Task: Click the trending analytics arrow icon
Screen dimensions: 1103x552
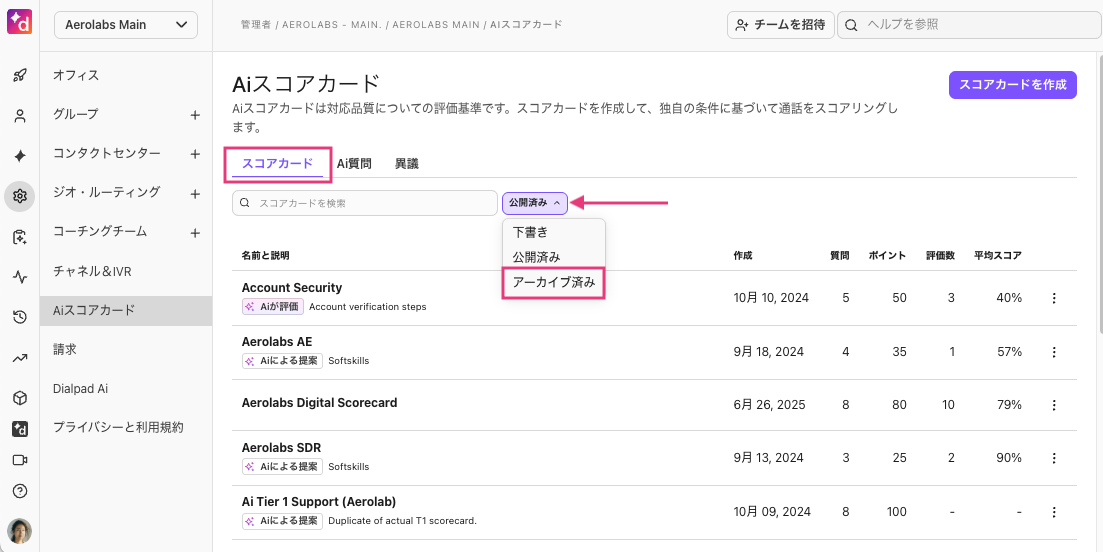Action: 20,359
